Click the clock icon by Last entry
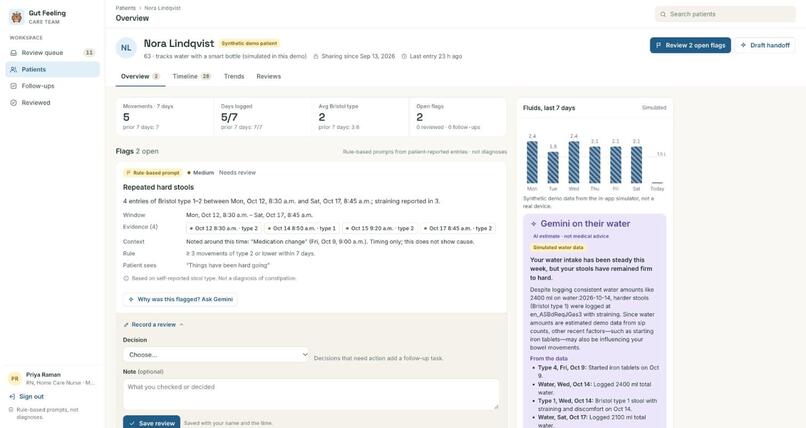Screen dimensions: 806x428 pos(404,57)
